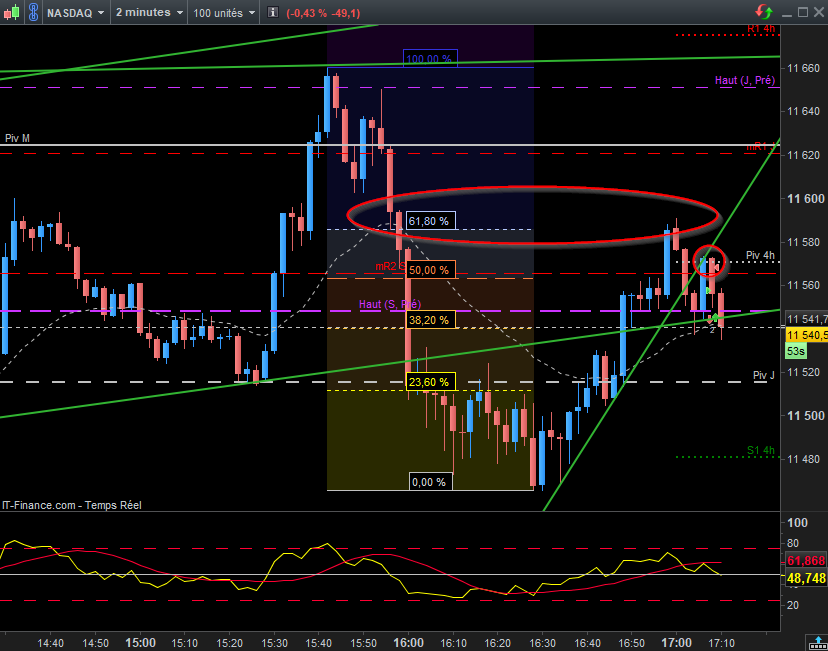Click the red 61,868 indicator value tag

coord(806,561)
